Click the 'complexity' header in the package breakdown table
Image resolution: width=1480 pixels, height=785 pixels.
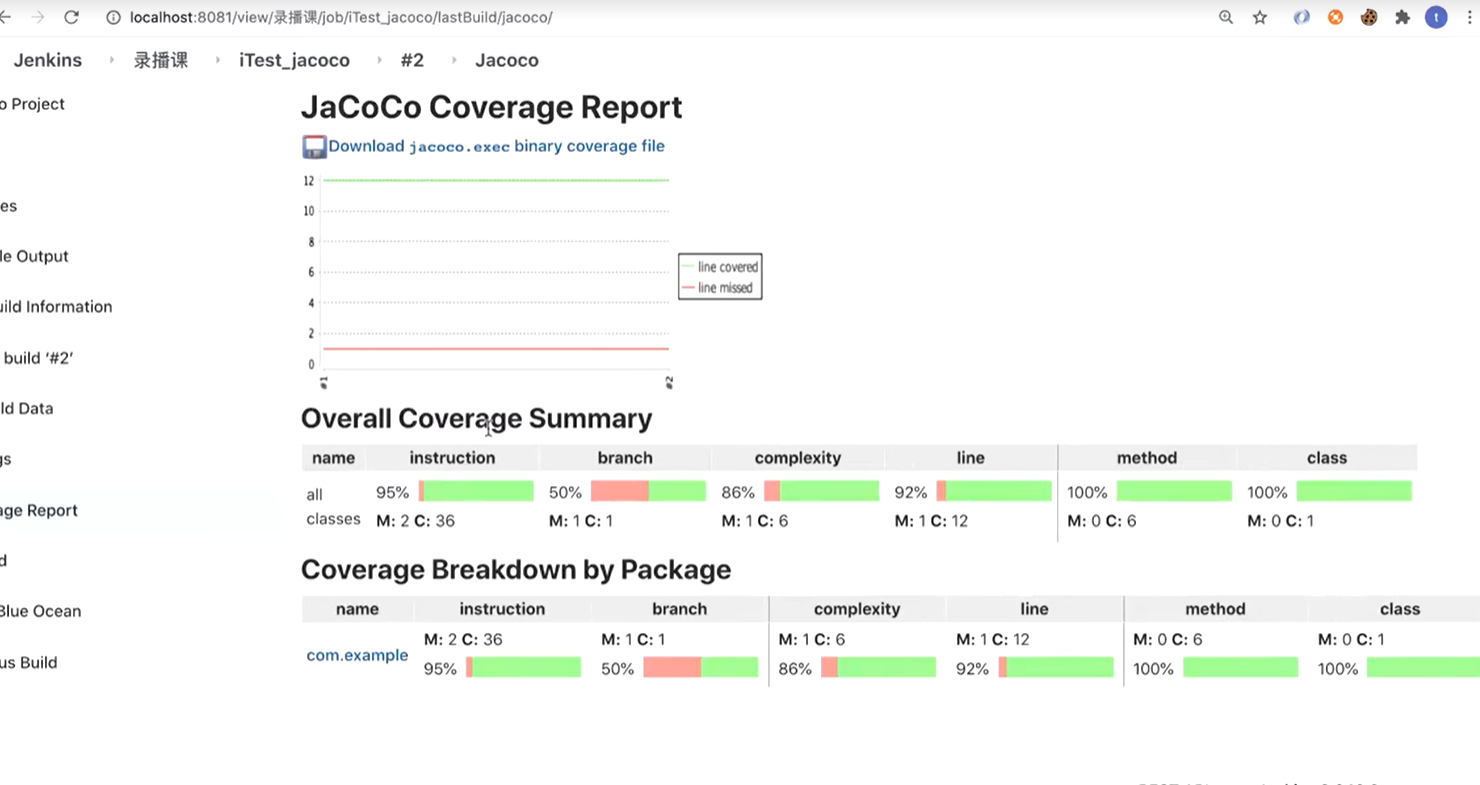[857, 609]
